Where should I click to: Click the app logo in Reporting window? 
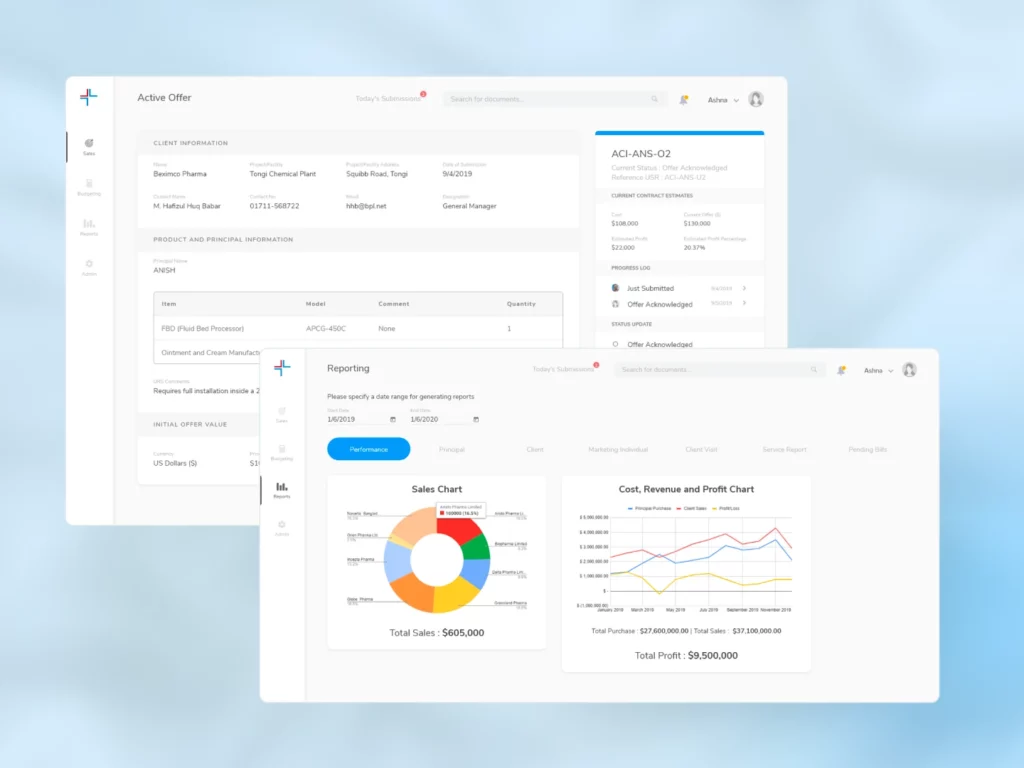pos(282,368)
